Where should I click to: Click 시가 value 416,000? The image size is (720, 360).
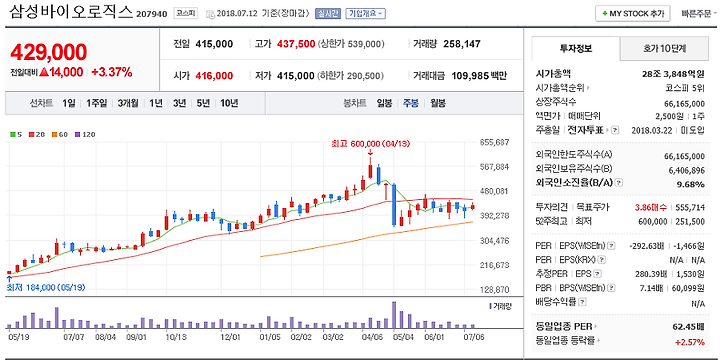point(214,76)
